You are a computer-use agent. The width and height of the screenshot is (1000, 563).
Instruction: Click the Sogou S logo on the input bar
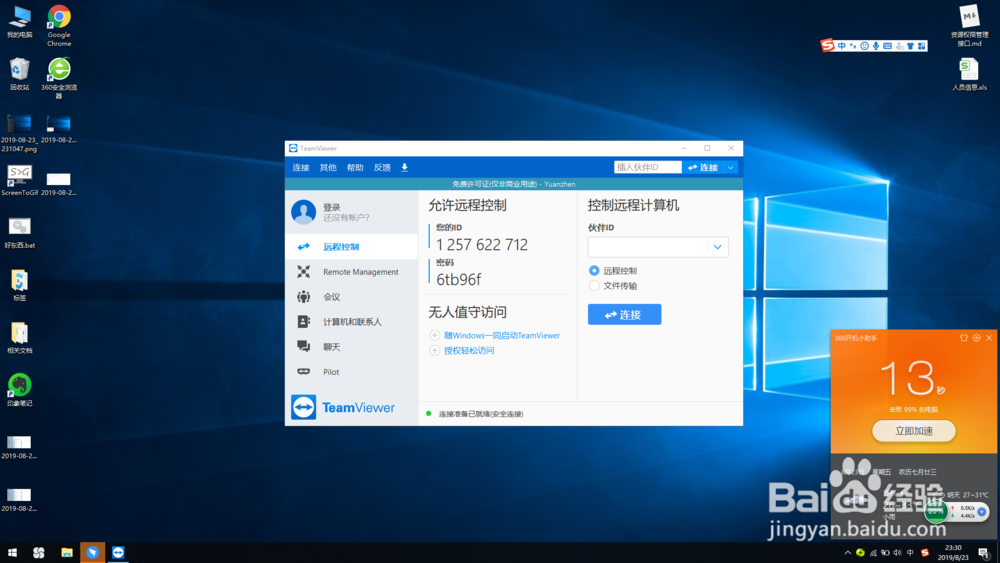[x=828, y=45]
